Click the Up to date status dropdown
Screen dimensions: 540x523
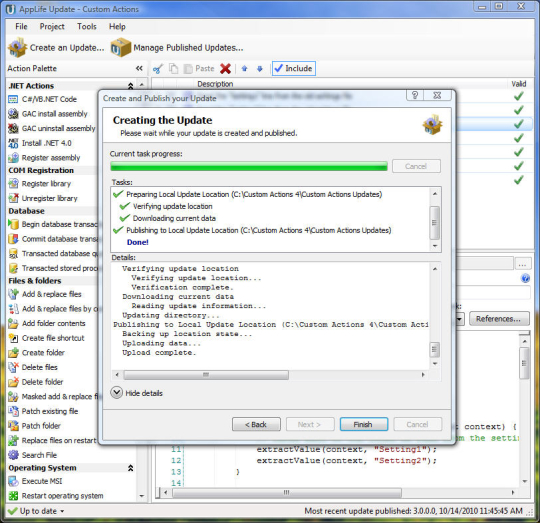pyautogui.click(x=36, y=511)
